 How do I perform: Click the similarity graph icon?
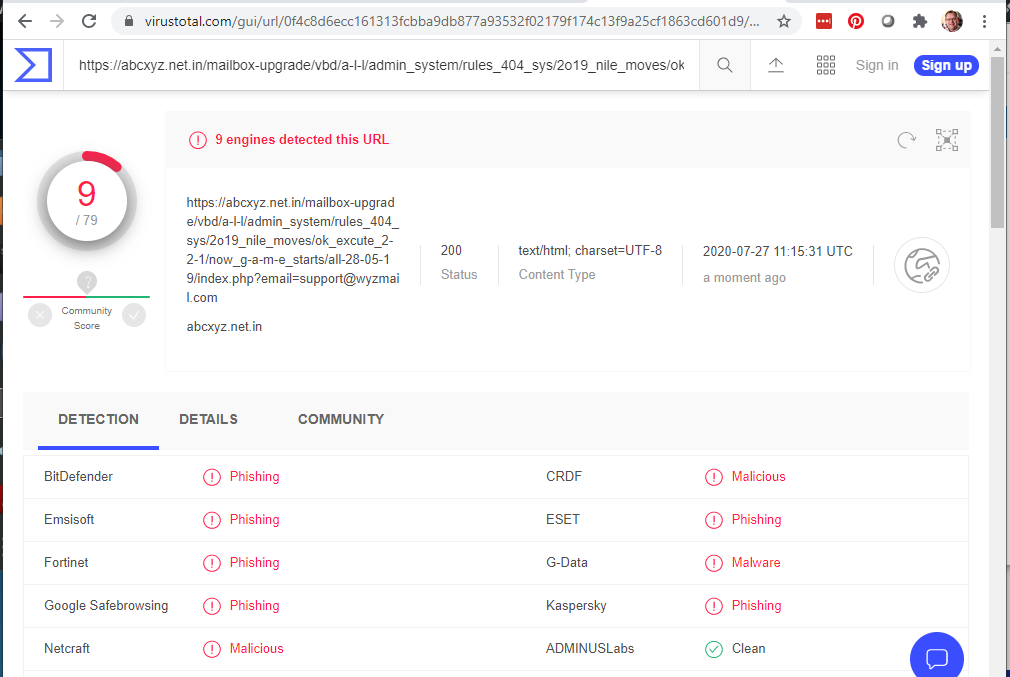[x=946, y=140]
